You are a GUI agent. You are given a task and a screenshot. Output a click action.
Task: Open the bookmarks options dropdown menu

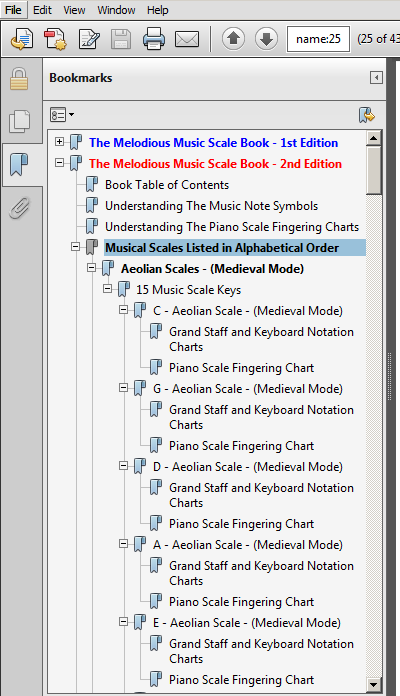point(62,115)
